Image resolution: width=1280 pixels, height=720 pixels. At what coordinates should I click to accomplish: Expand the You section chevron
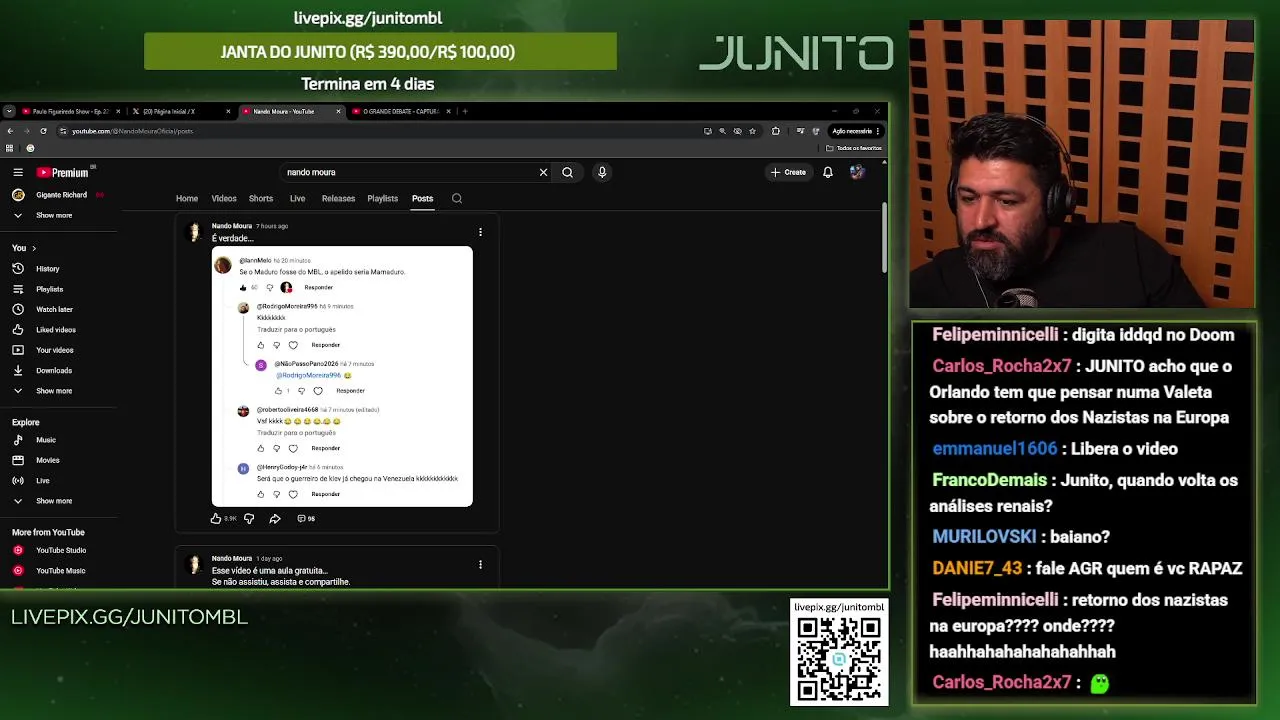pyautogui.click(x=34, y=248)
